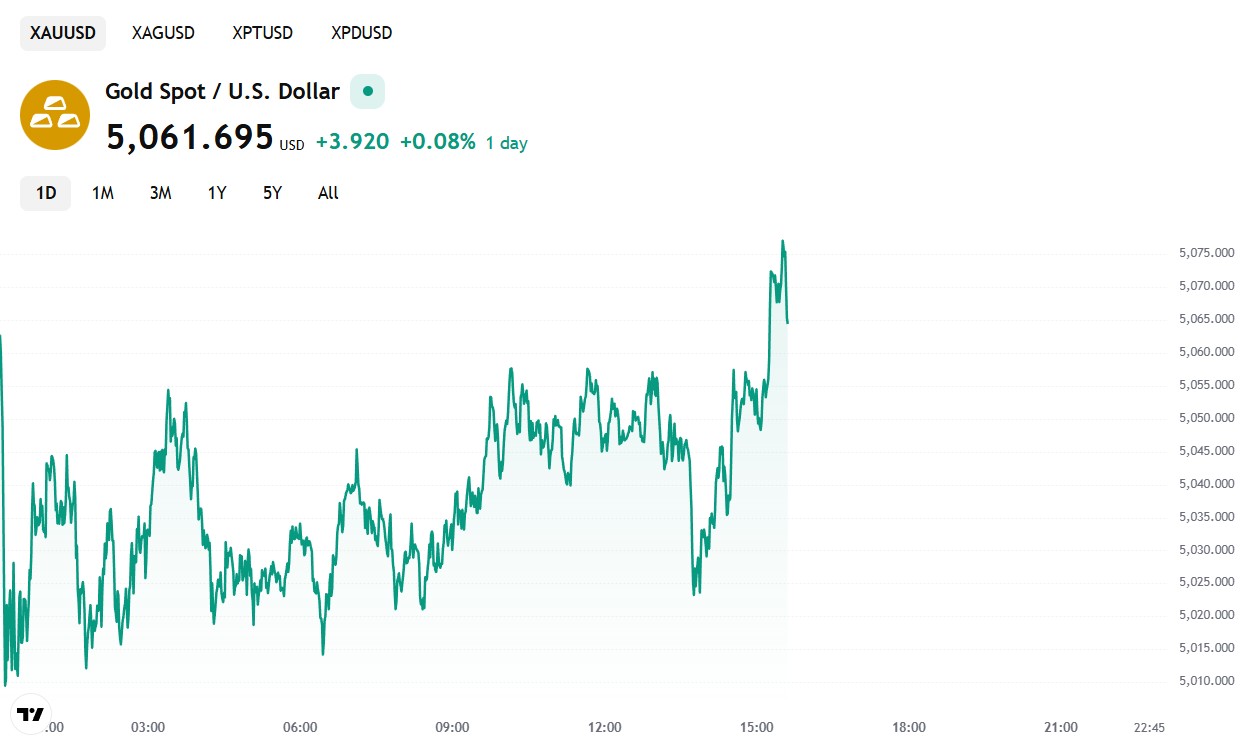Open the TradingView logo in chart corner
The width and height of the screenshot is (1240, 740).
pyautogui.click(x=33, y=712)
